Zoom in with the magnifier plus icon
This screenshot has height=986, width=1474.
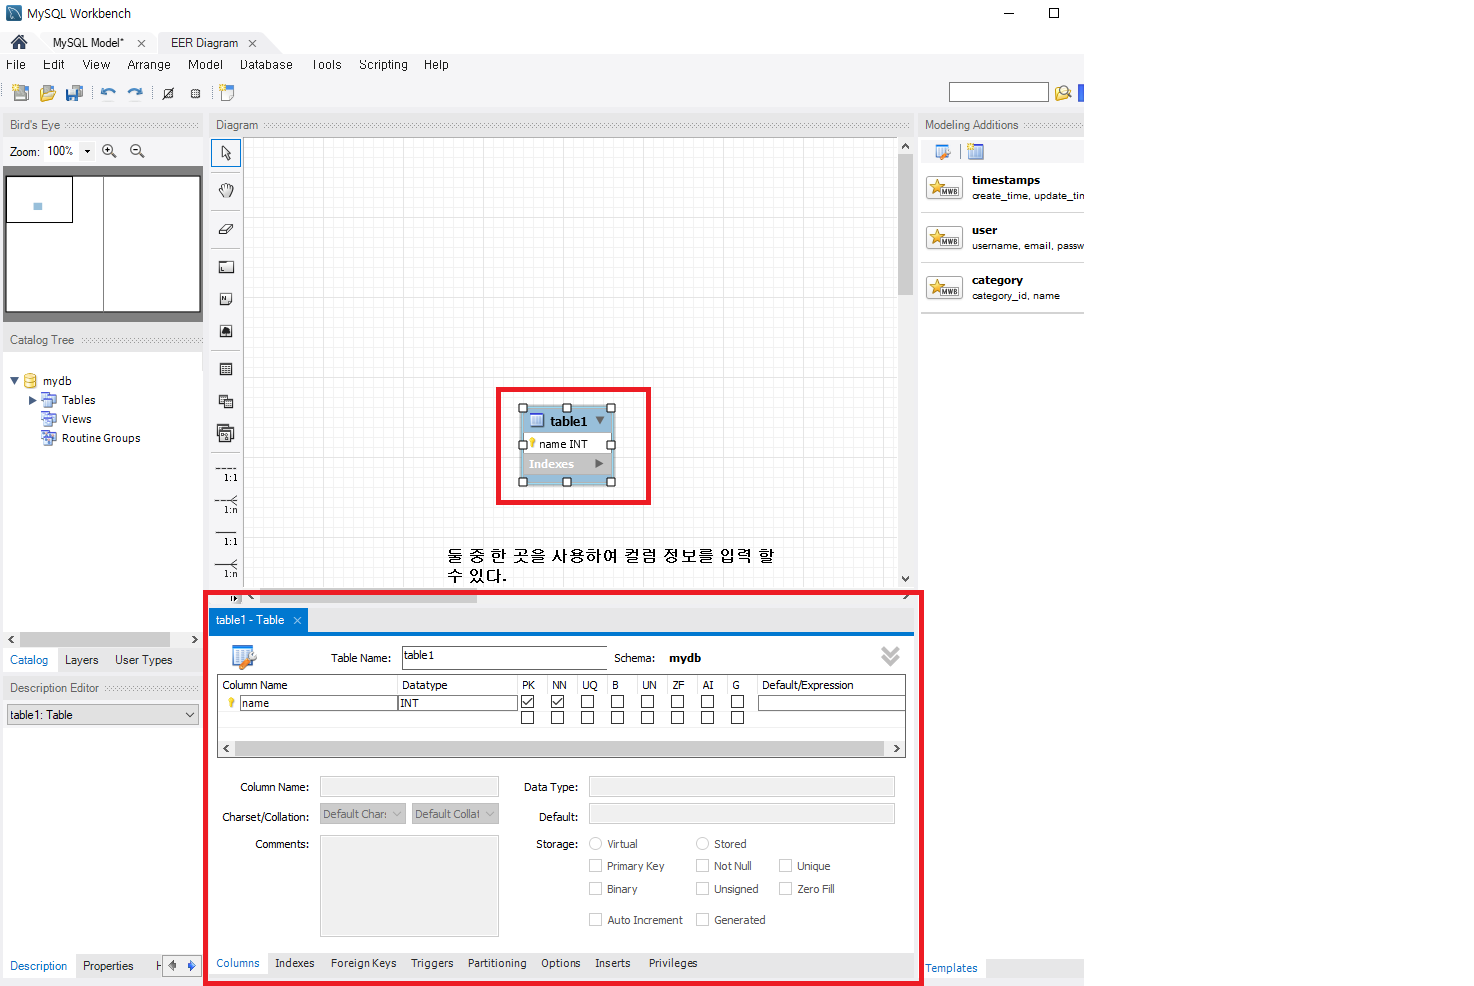(109, 151)
